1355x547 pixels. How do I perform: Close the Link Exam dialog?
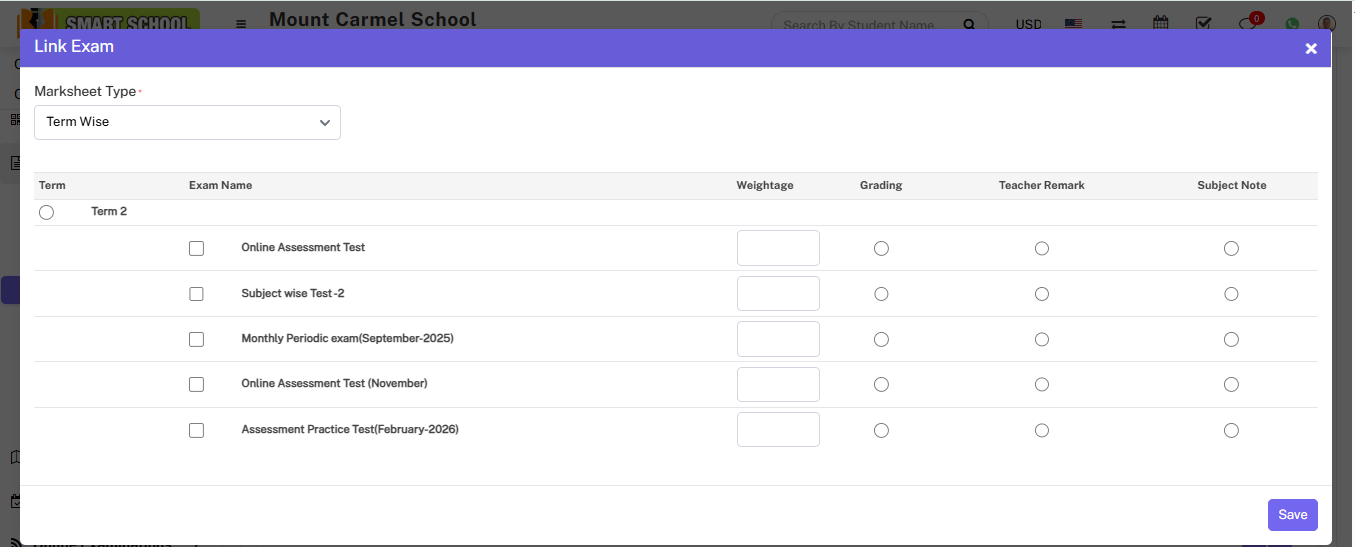pos(1311,48)
